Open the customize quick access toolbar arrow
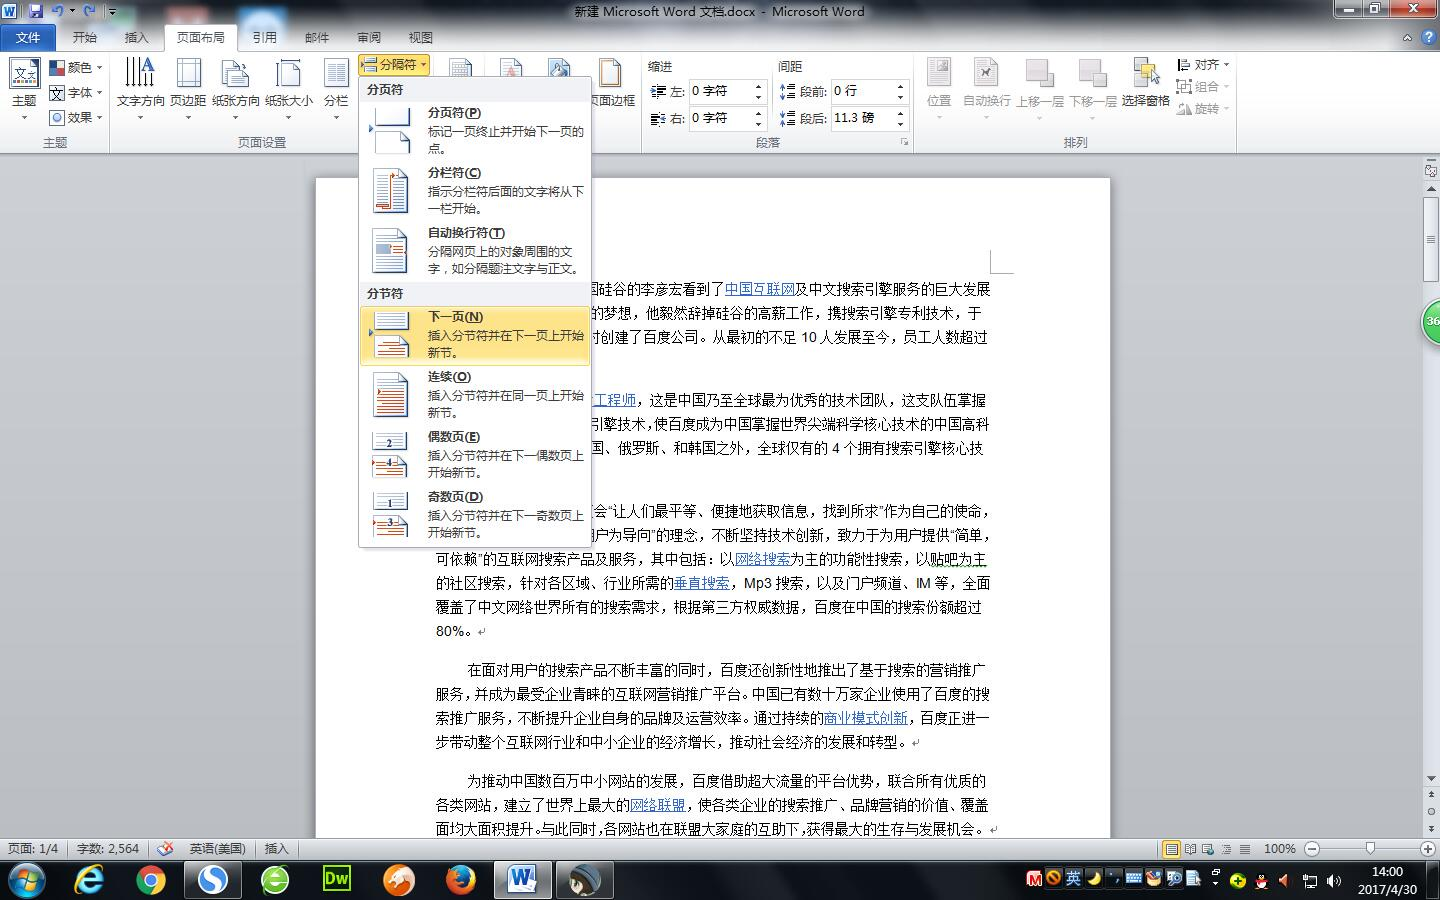Image resolution: width=1440 pixels, height=900 pixels. coord(111,12)
